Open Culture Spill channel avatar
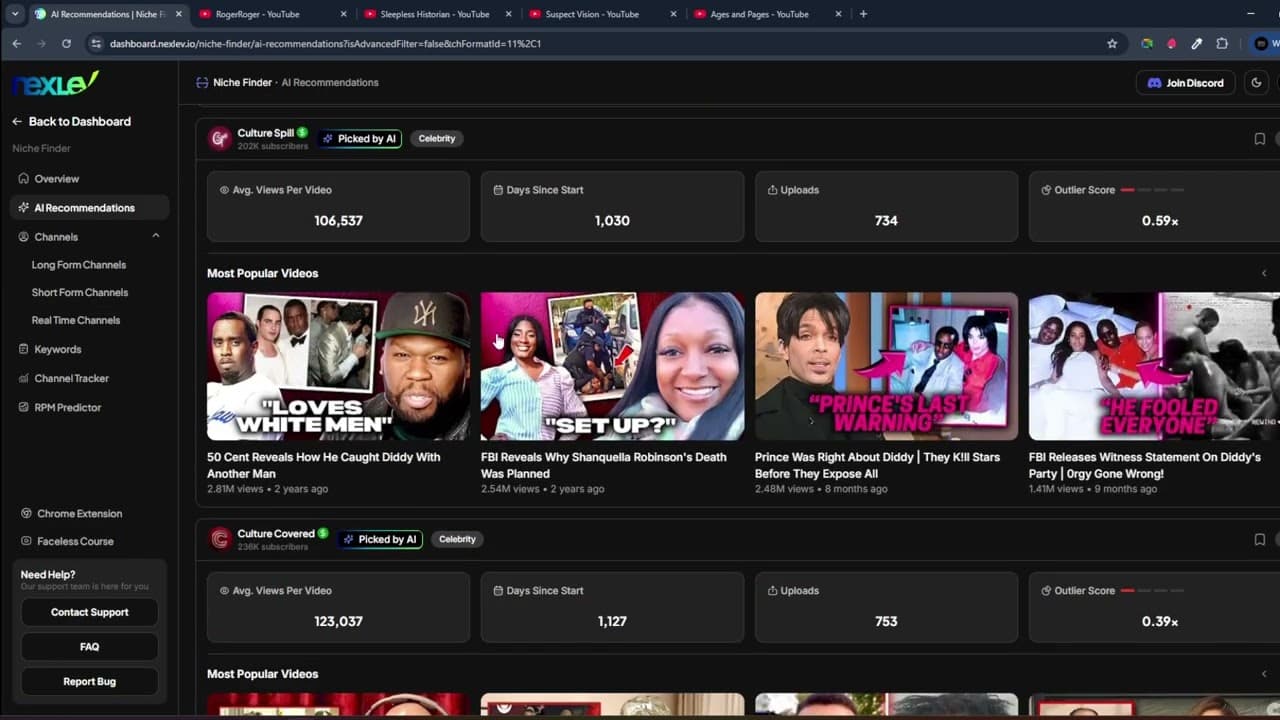 pos(220,139)
